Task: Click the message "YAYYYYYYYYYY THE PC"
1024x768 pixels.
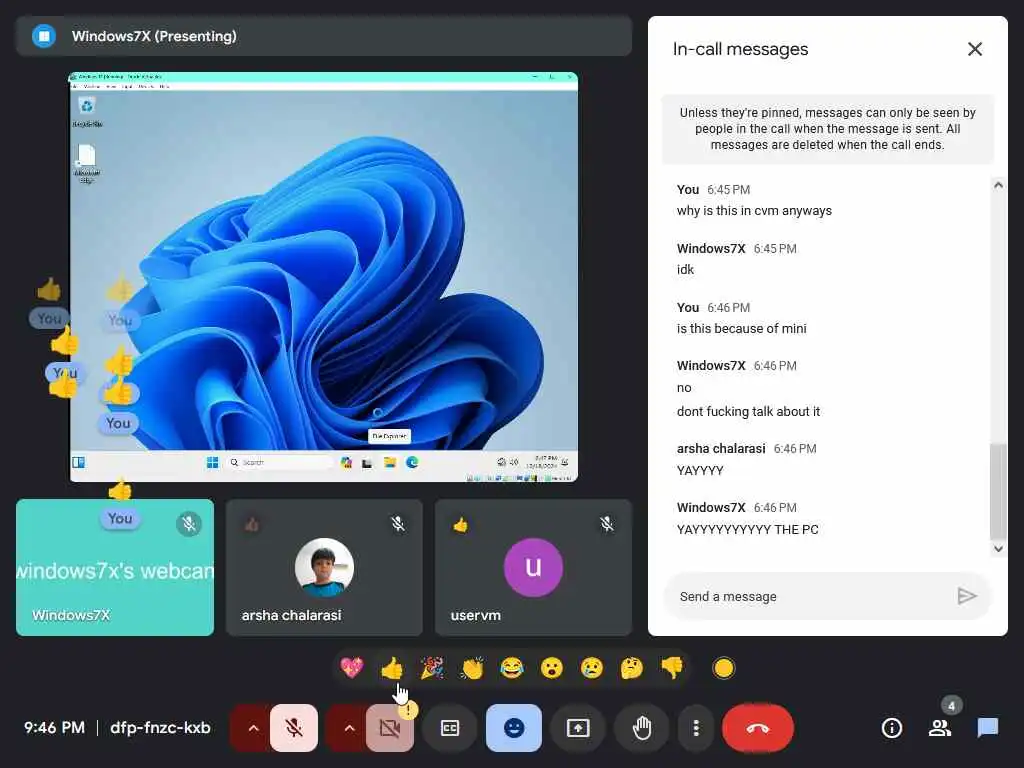Action: [747, 530]
